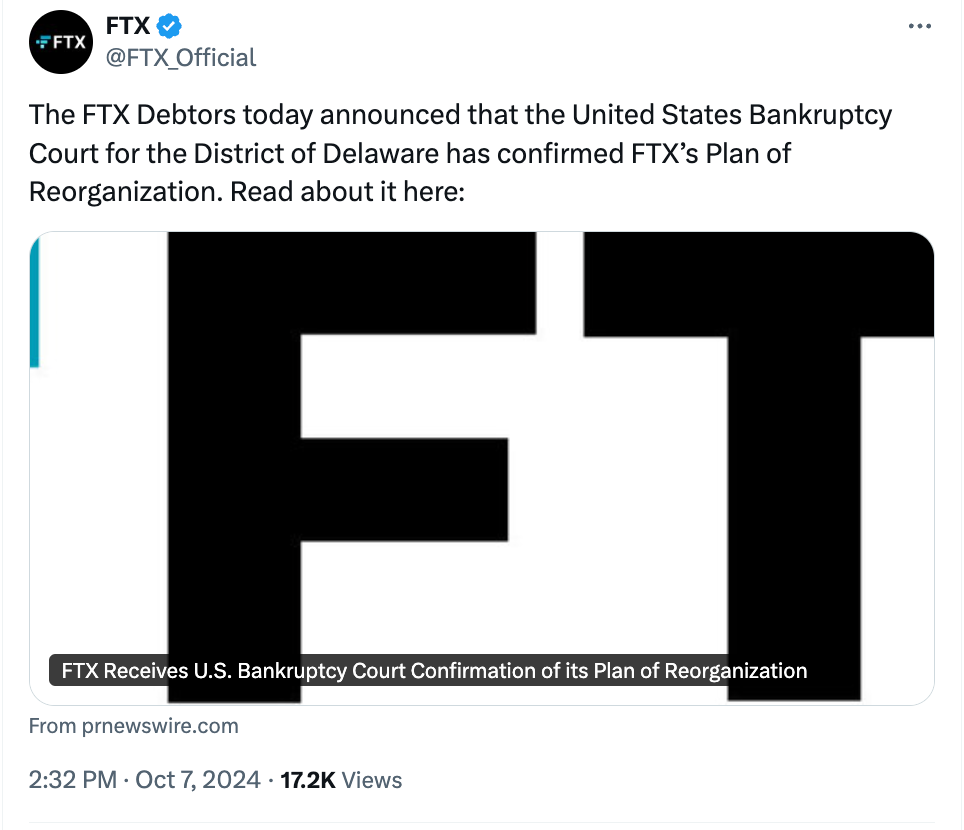The height and width of the screenshot is (830, 964).
Task: Click the FTX display name
Action: [128, 26]
